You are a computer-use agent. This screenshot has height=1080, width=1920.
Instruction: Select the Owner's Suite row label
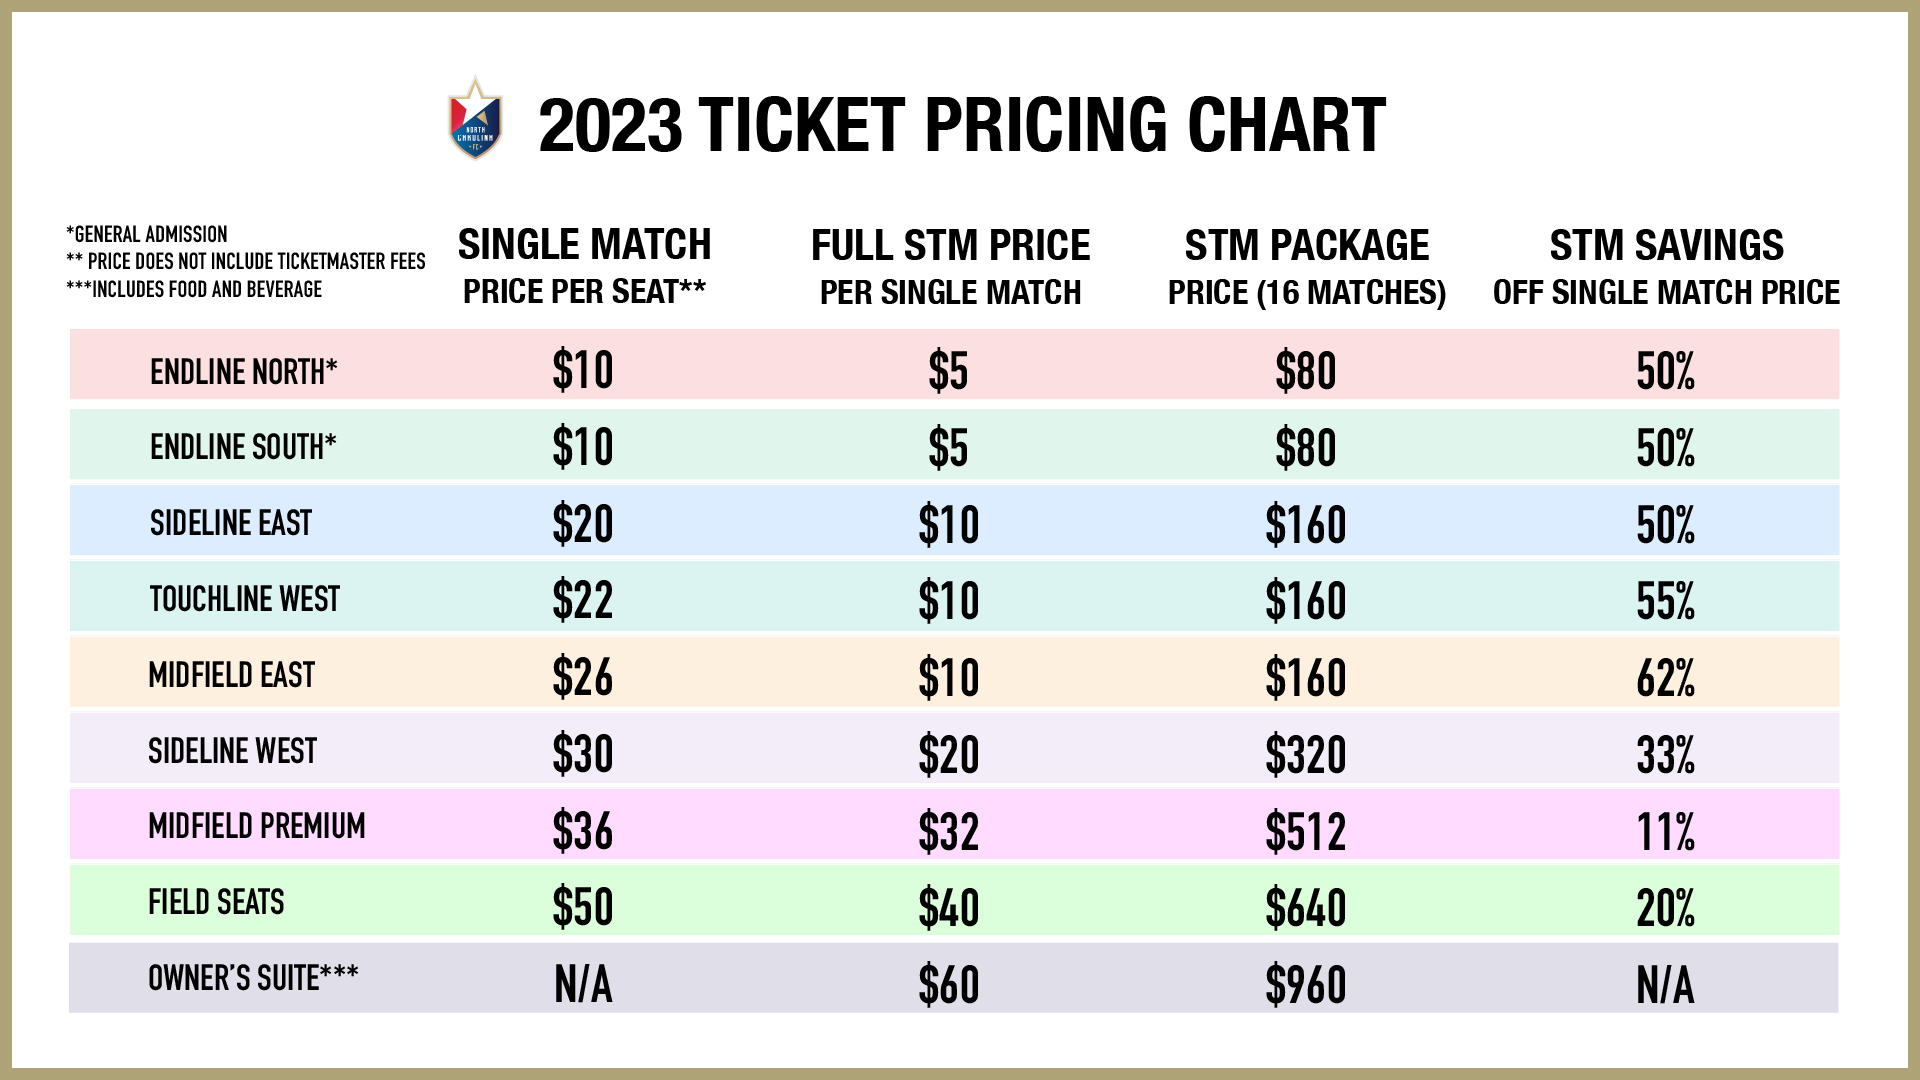pyautogui.click(x=253, y=977)
